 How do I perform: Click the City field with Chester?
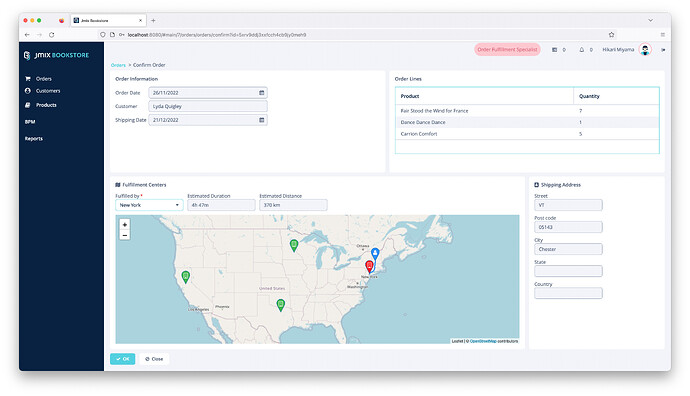(569, 249)
